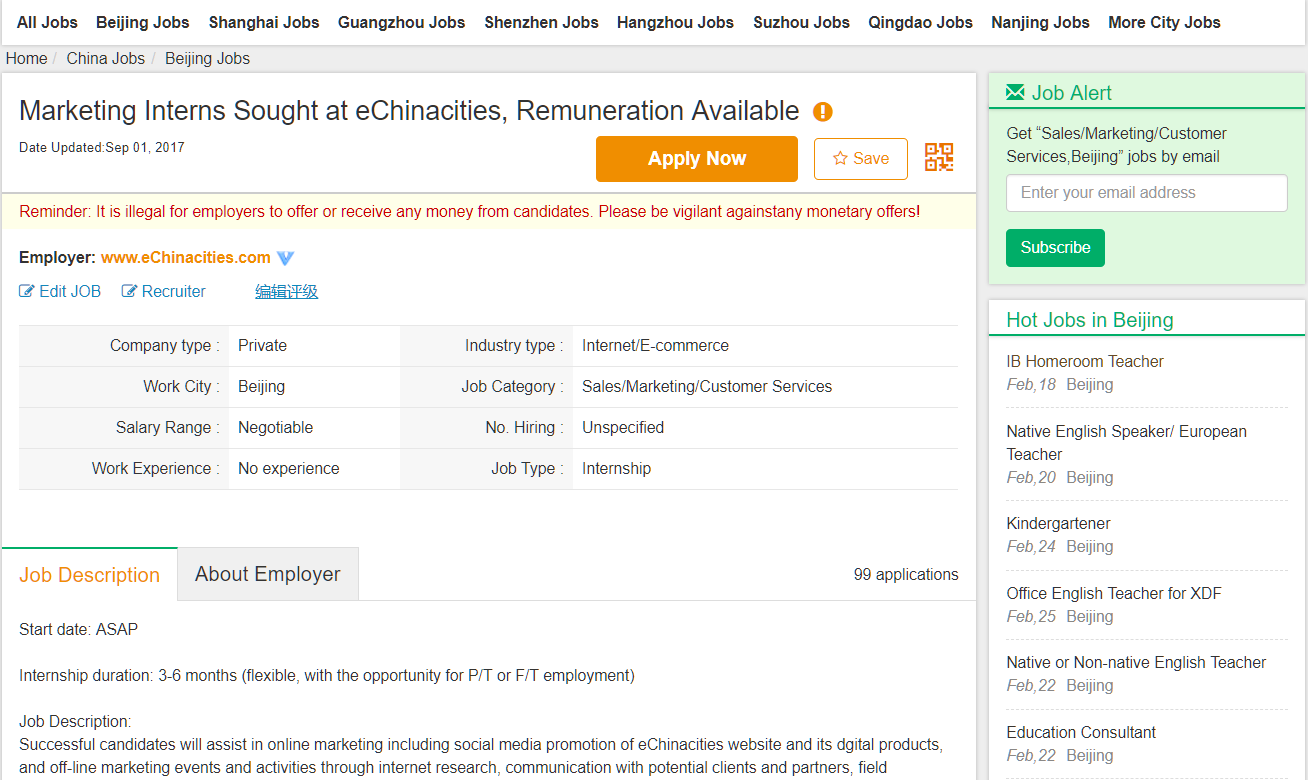
Task: Click the Job Alert envelope icon
Action: coord(1015,93)
